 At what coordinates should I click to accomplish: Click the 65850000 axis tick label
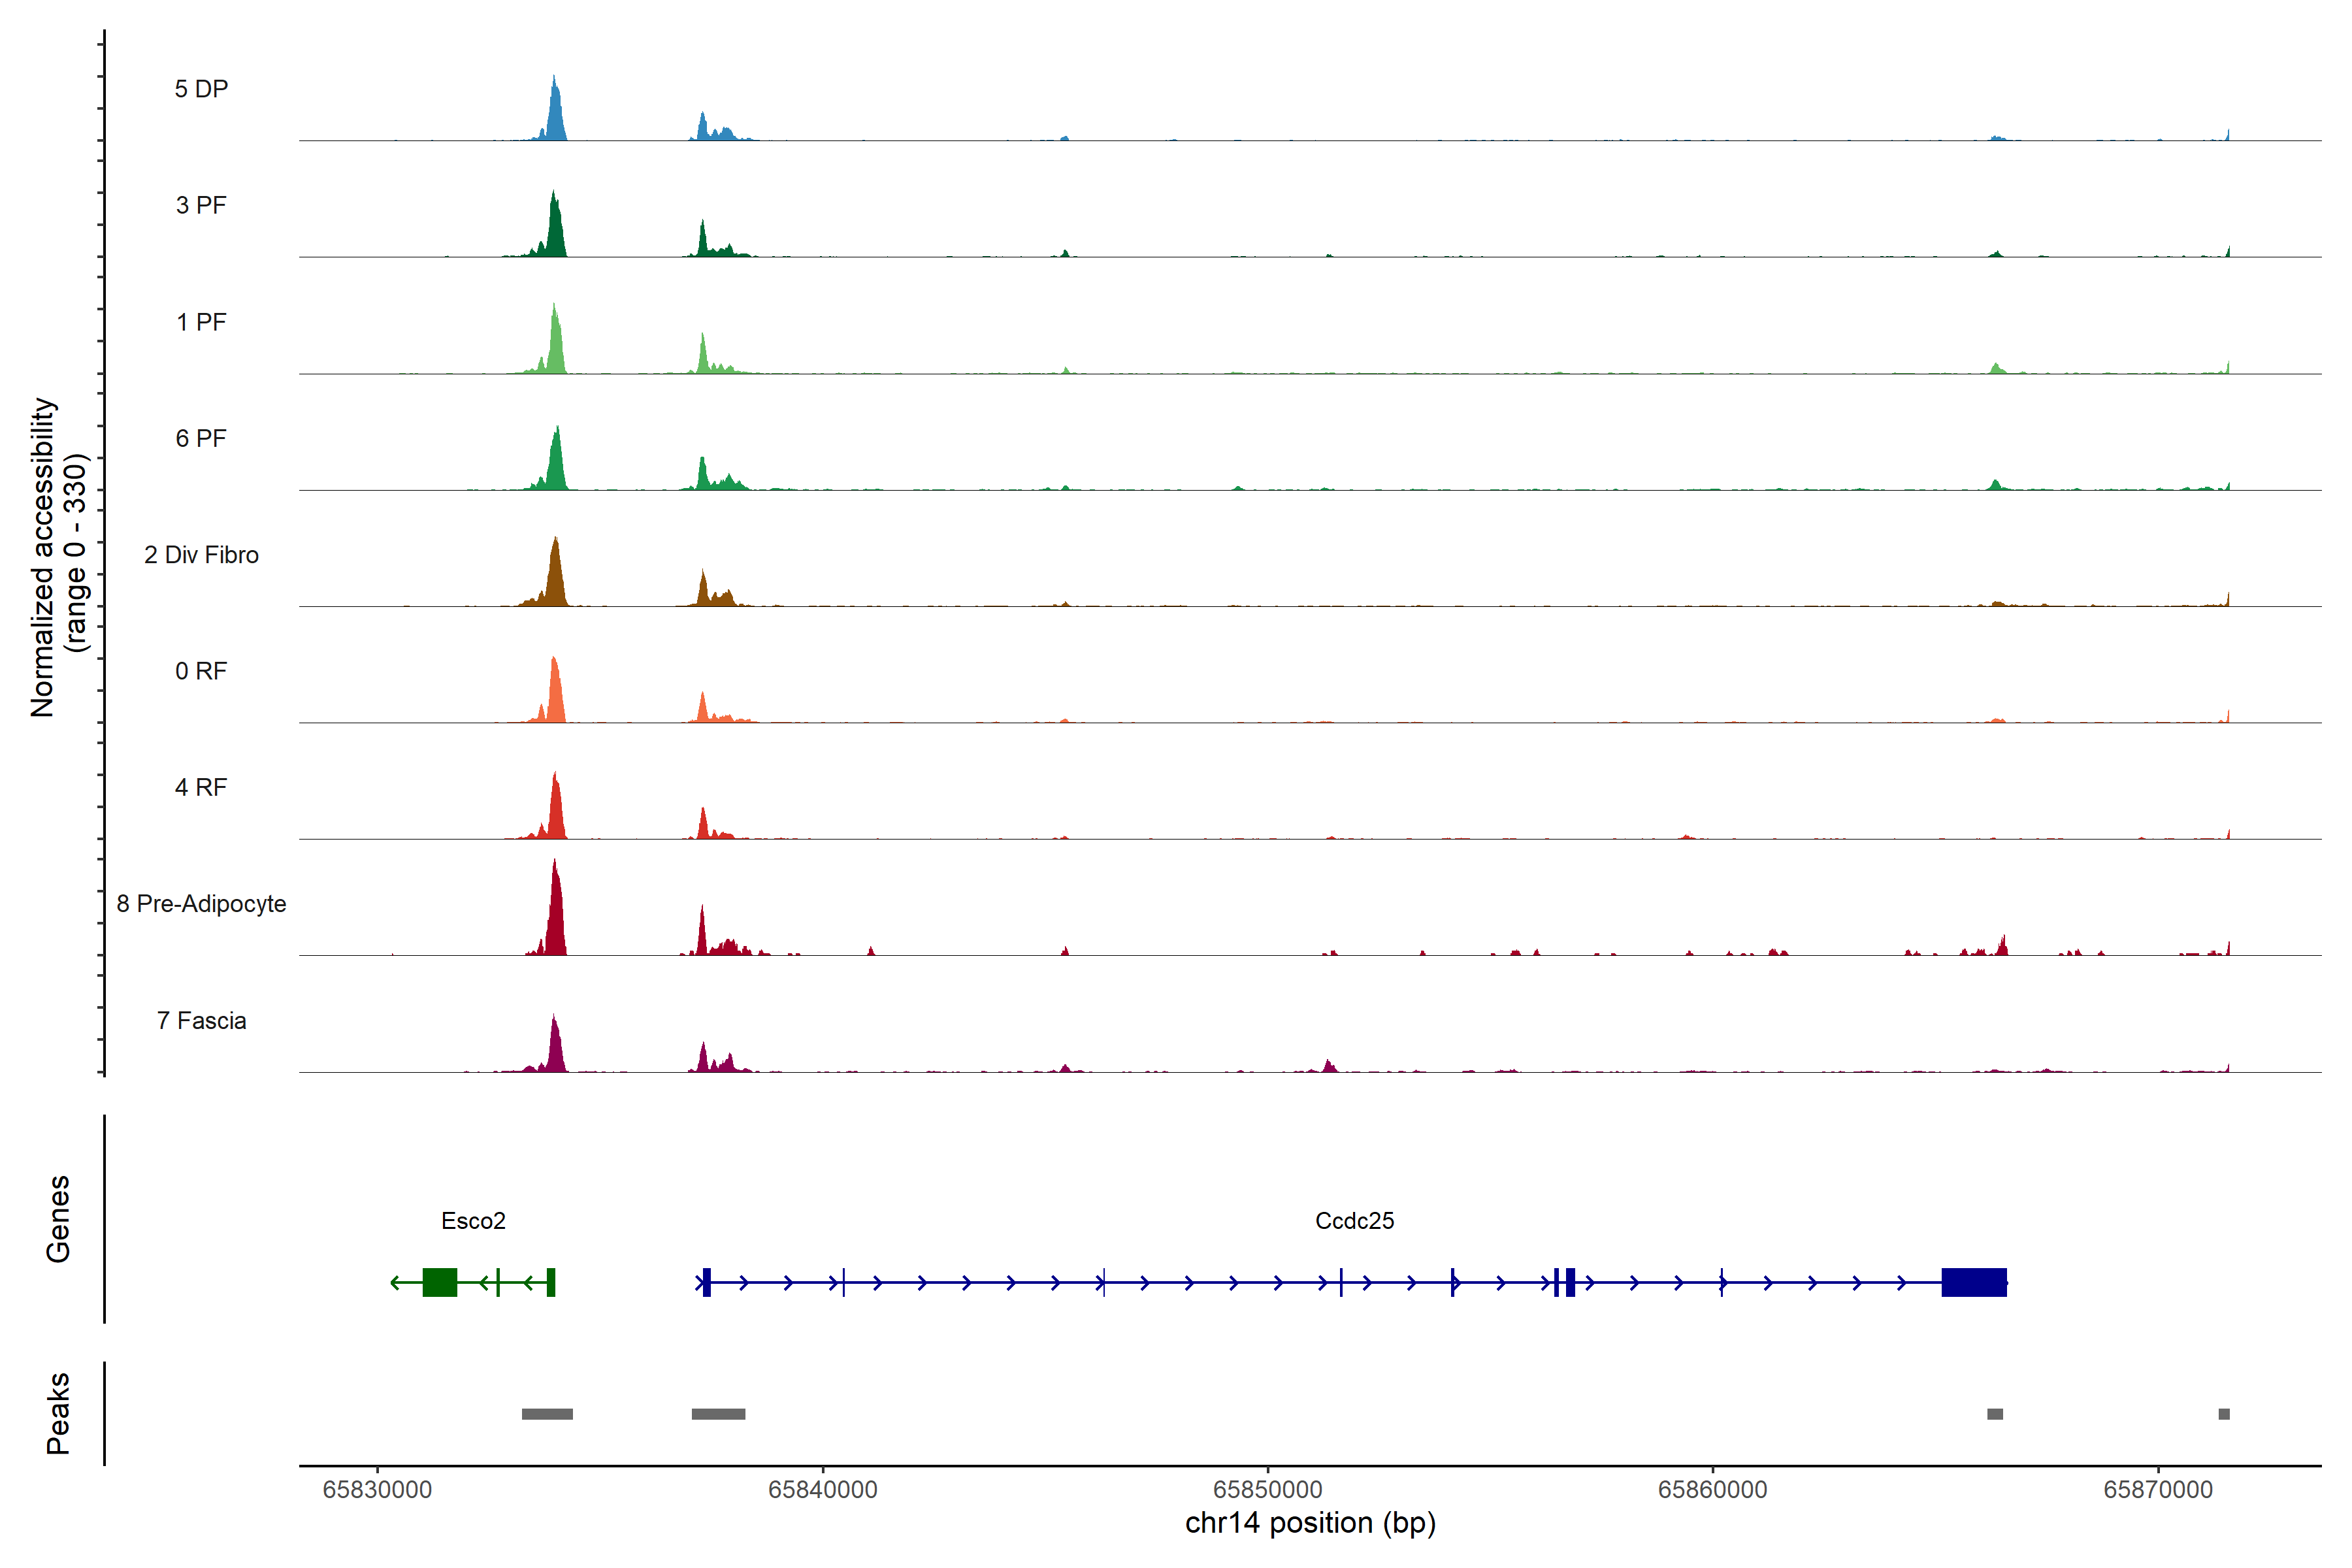tap(1267, 1489)
